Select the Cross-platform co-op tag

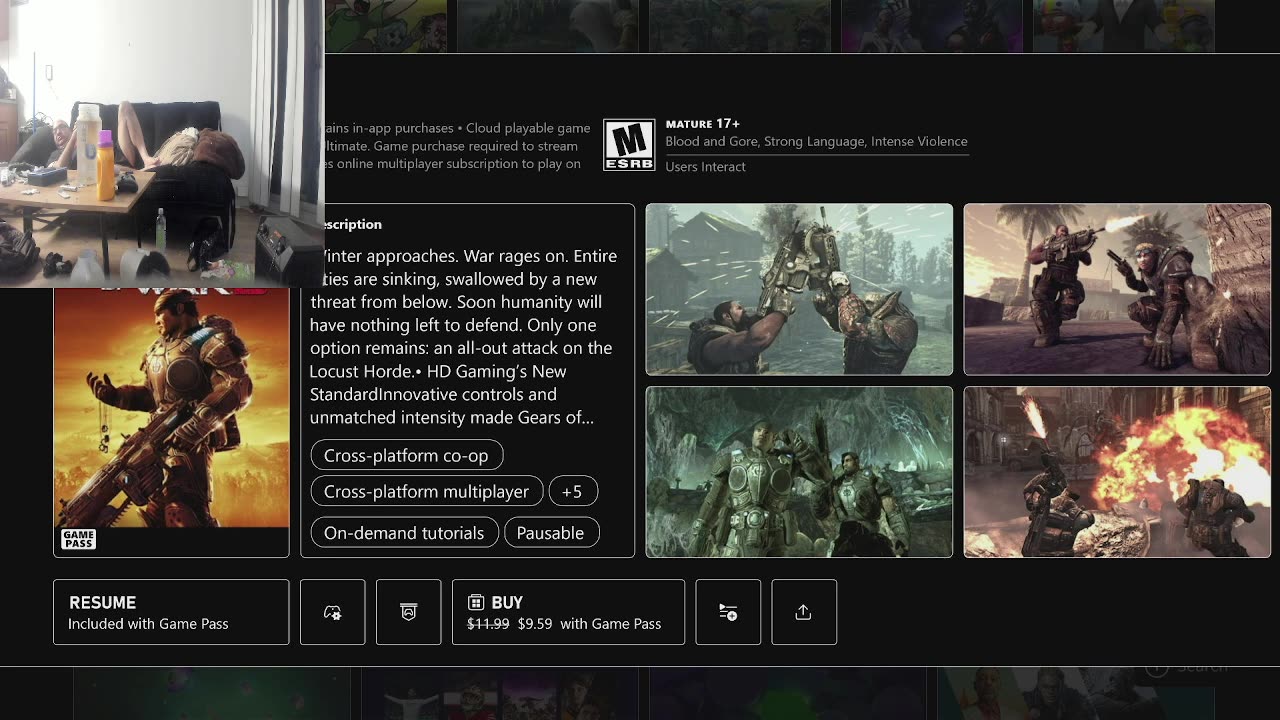tap(406, 455)
